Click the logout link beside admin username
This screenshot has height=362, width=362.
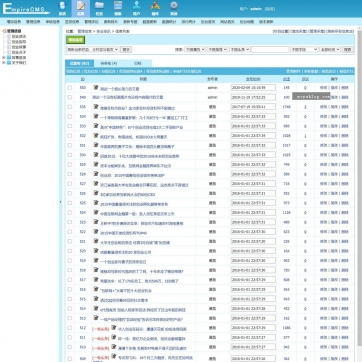pos(270,9)
